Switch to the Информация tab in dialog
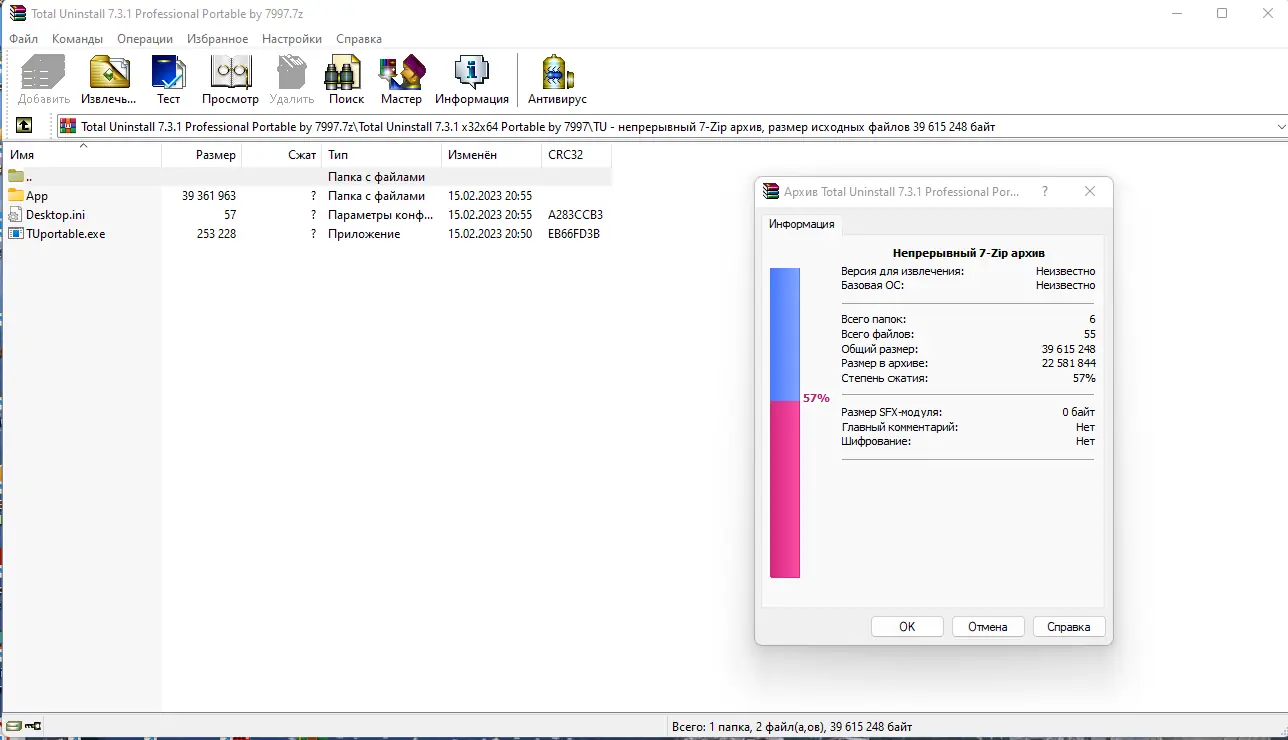Viewport: 1288px width, 740px height. tap(801, 224)
